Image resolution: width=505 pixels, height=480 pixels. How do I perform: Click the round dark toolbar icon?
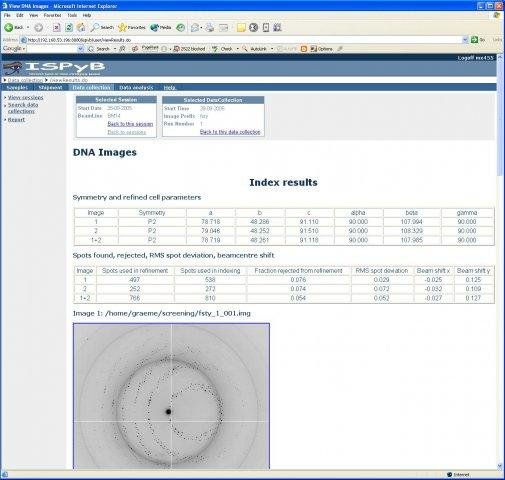(254, 27)
